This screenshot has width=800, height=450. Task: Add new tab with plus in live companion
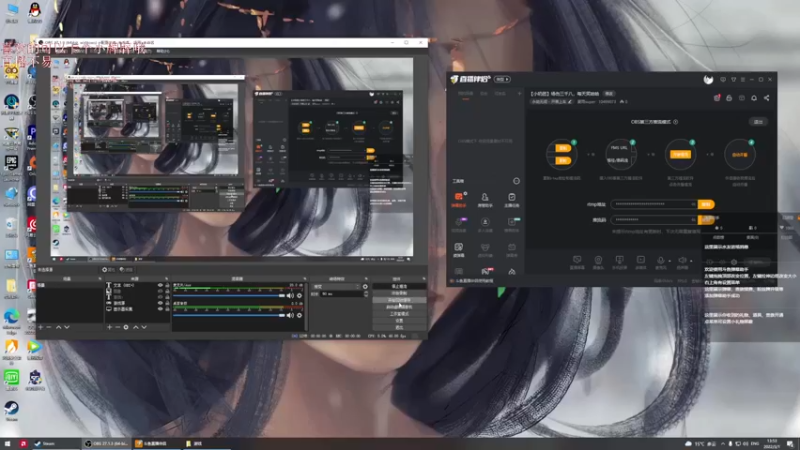519,94
